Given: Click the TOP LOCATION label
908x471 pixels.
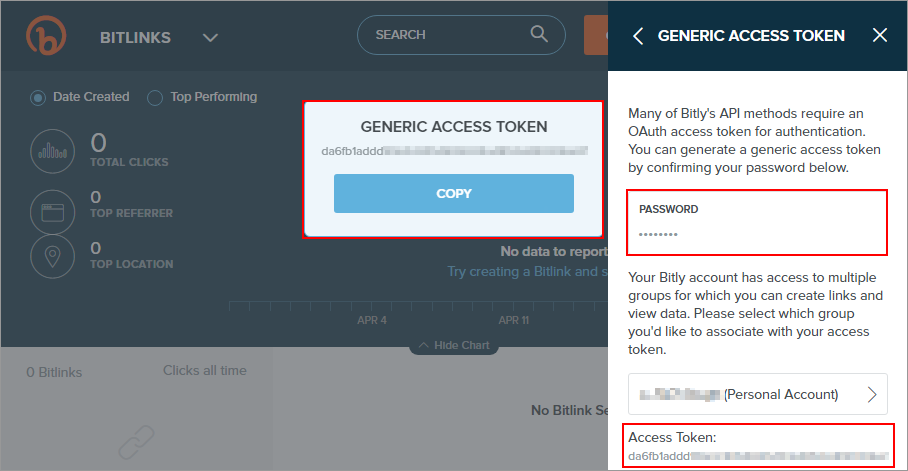Looking at the screenshot, I should (x=131, y=264).
